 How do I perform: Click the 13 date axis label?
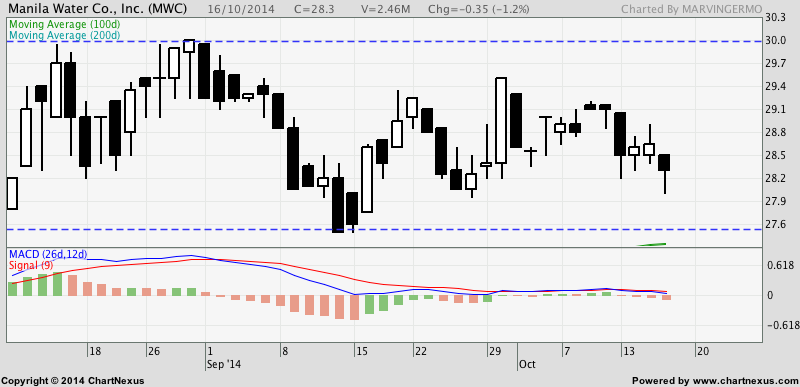[x=629, y=351]
